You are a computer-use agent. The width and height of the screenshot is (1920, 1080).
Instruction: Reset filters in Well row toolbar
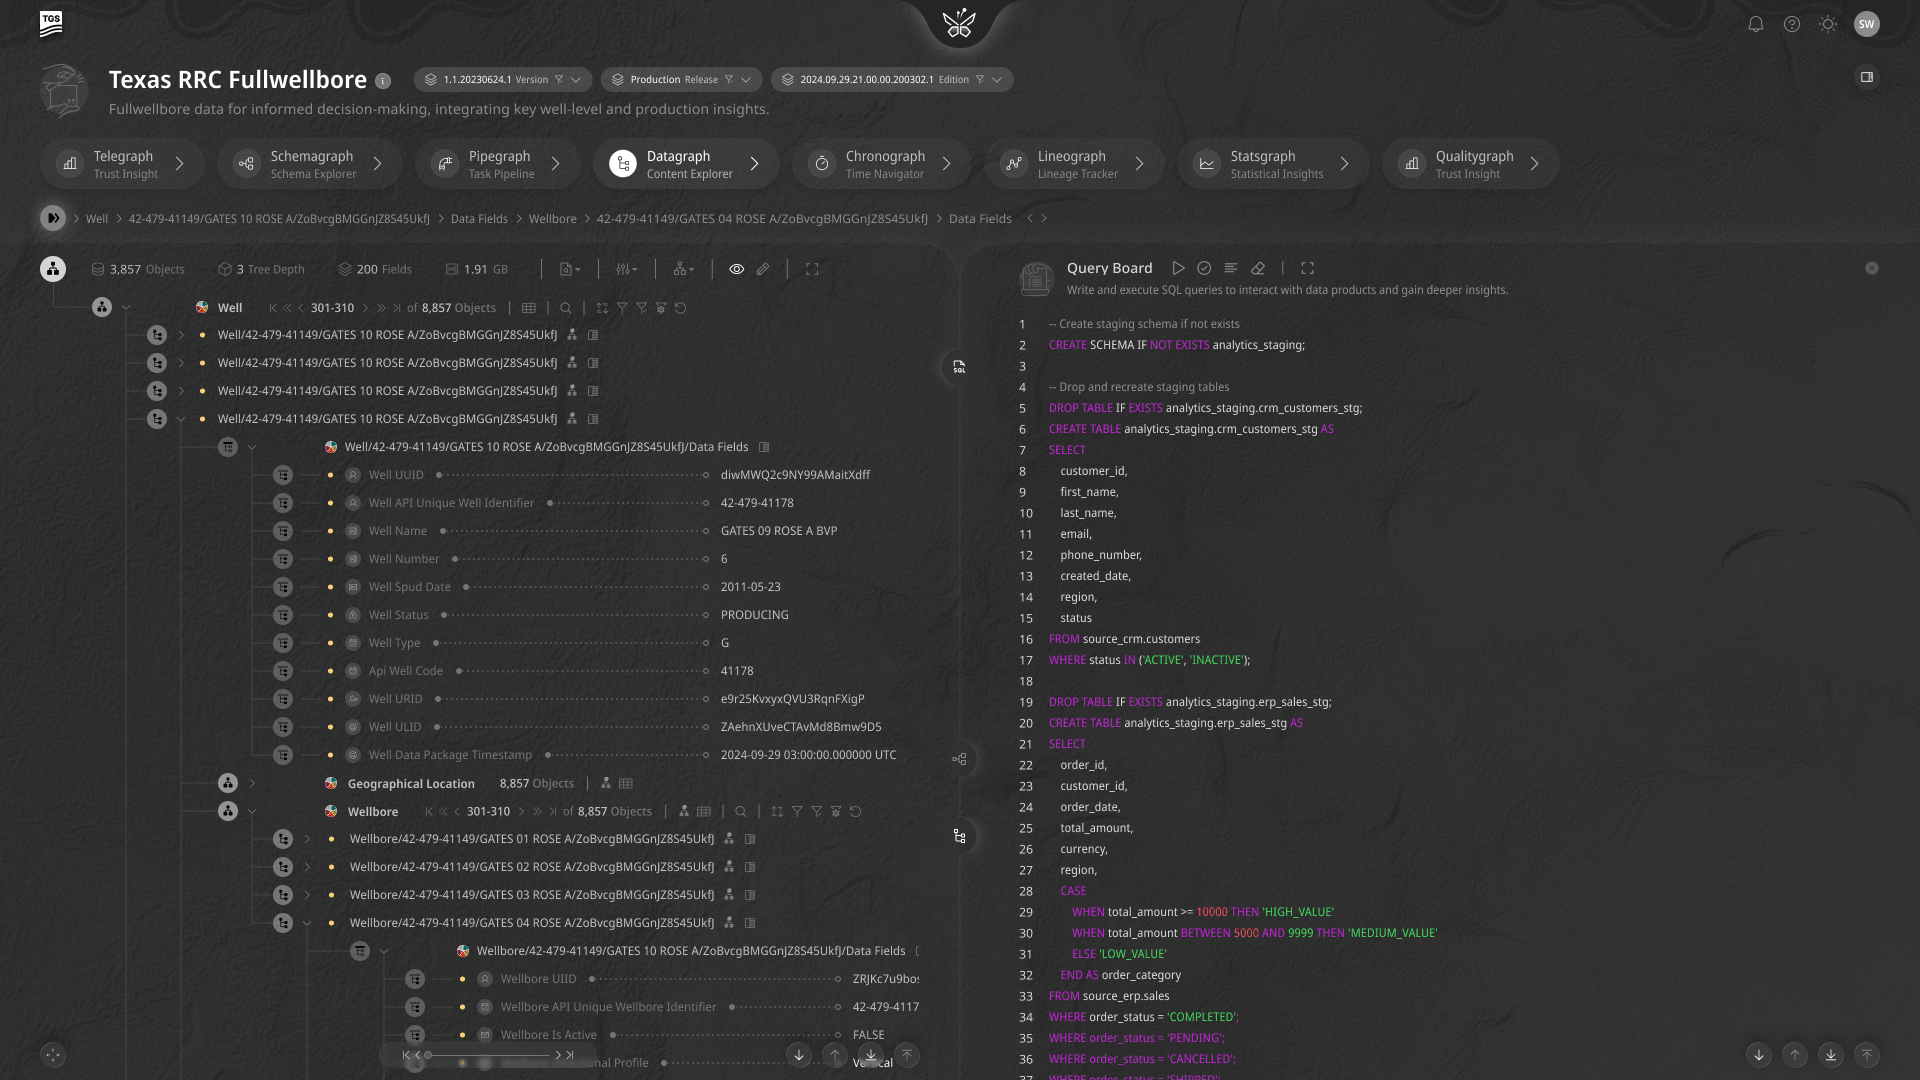[681, 308]
